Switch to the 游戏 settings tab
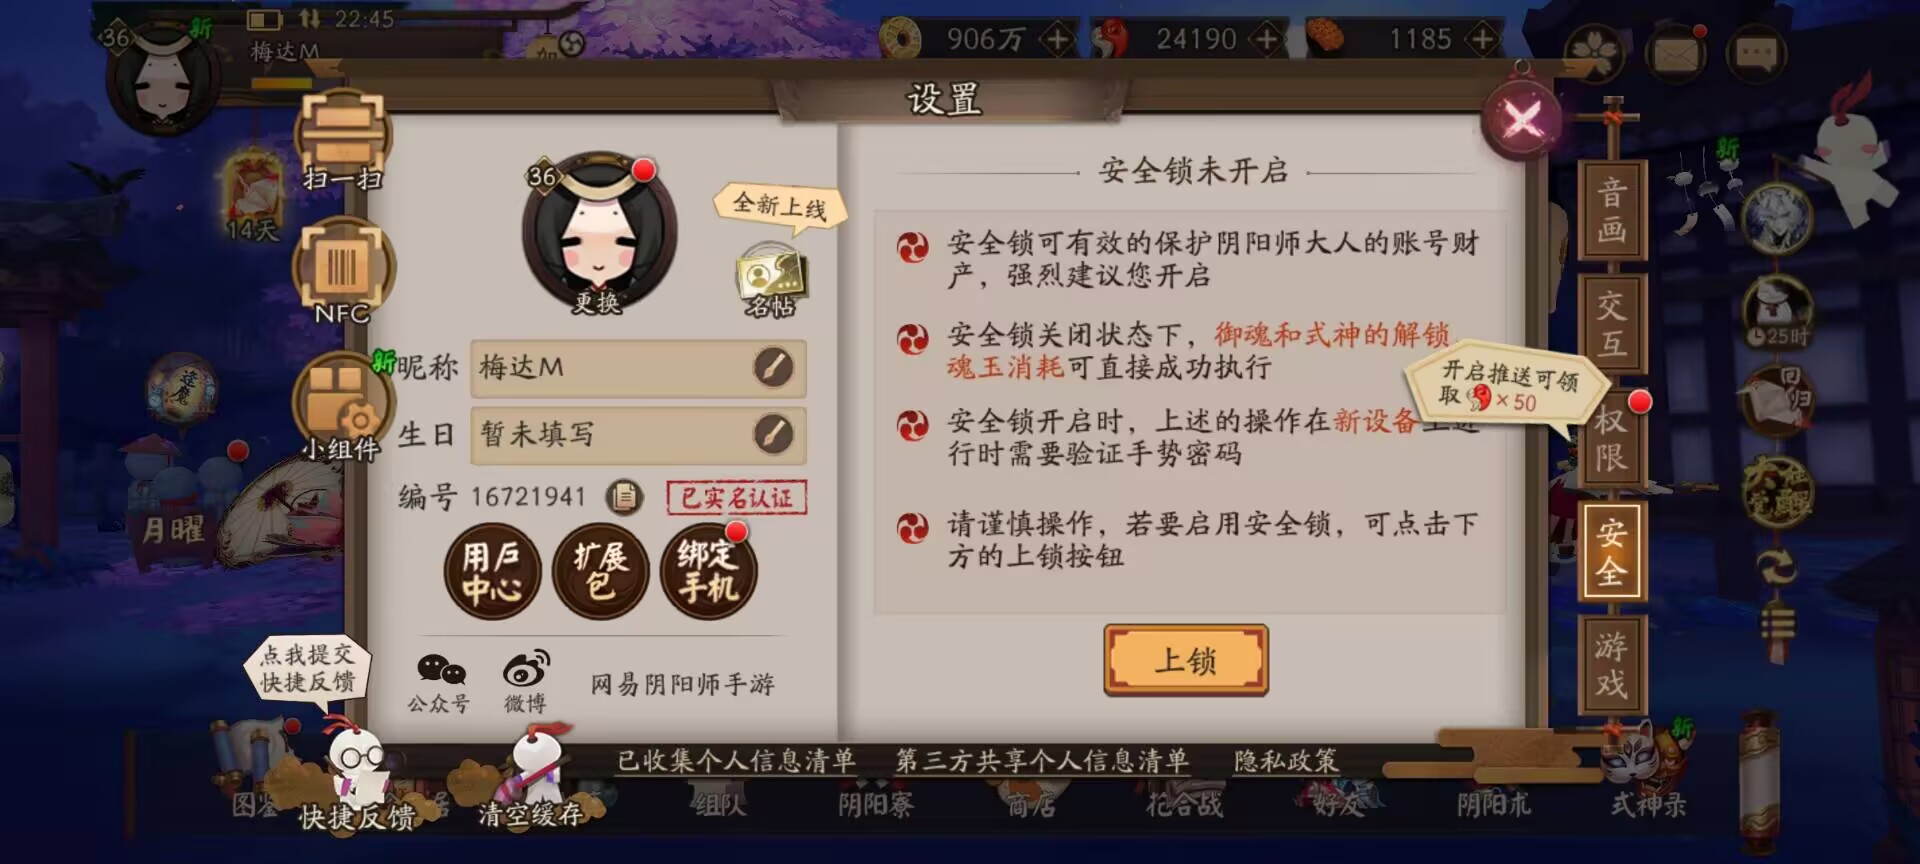 point(1611,665)
